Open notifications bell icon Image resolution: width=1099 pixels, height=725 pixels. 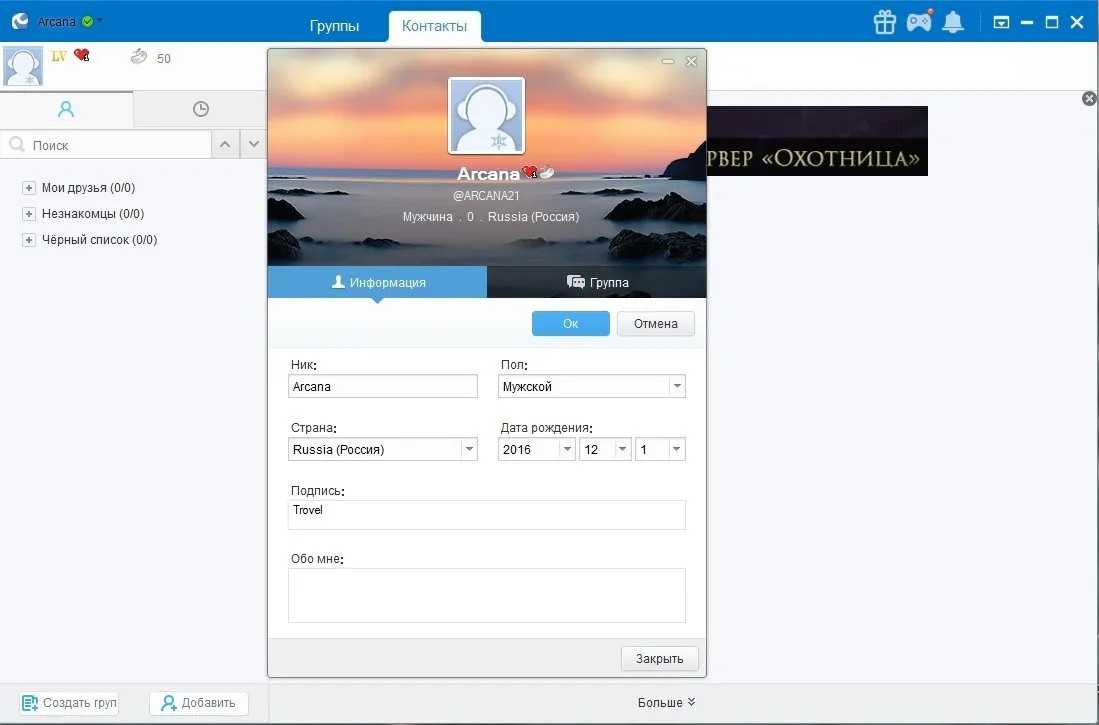(x=953, y=22)
